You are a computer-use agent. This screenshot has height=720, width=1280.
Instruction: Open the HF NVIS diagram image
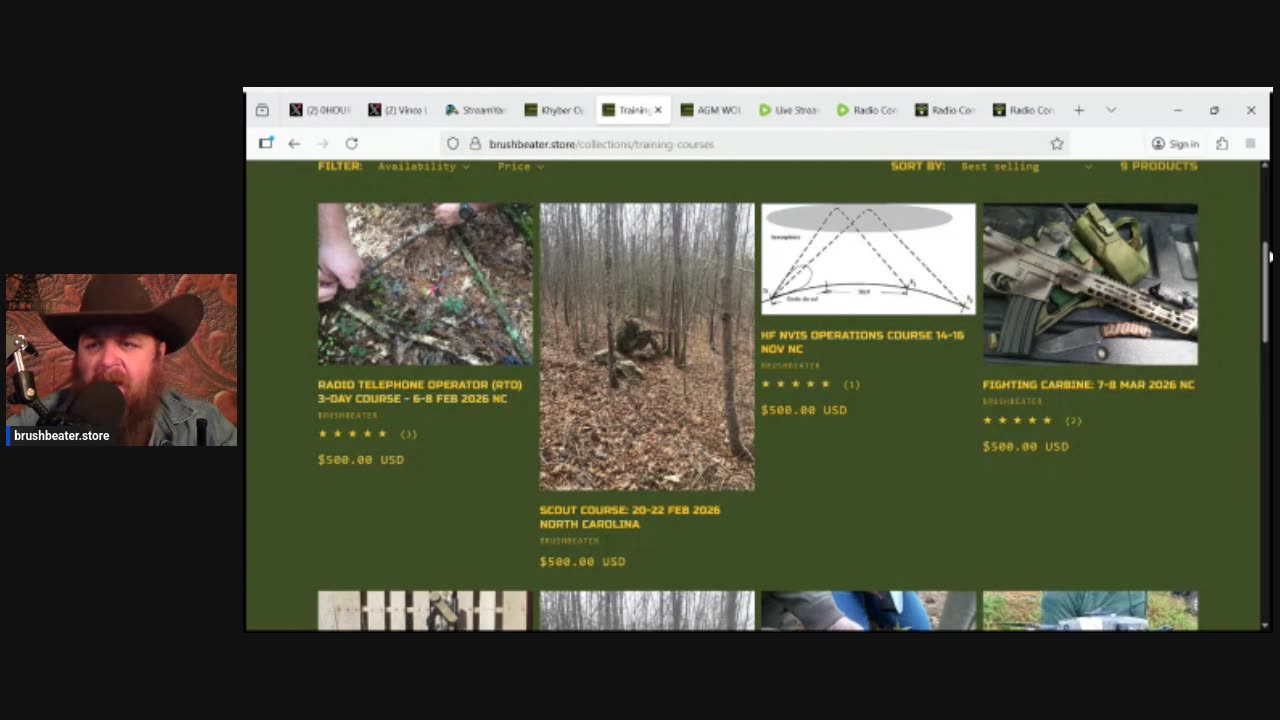point(868,259)
